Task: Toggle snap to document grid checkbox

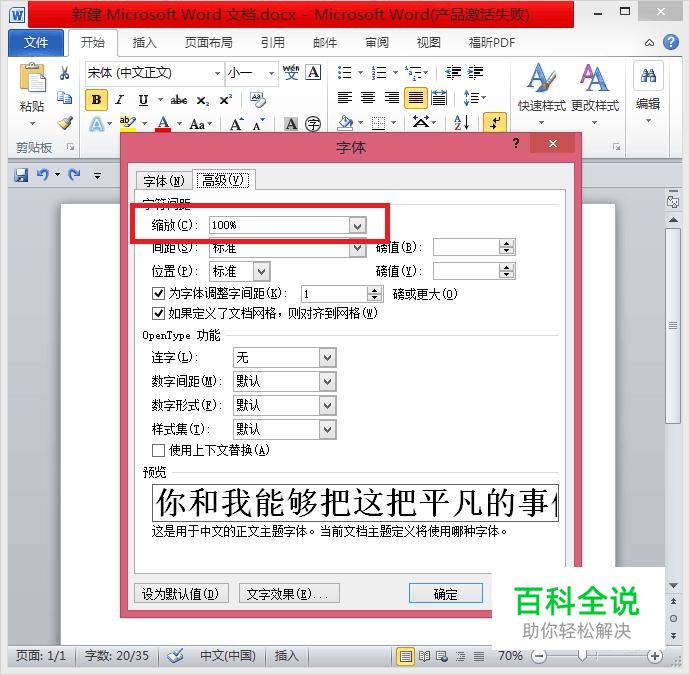Action: [x=158, y=313]
